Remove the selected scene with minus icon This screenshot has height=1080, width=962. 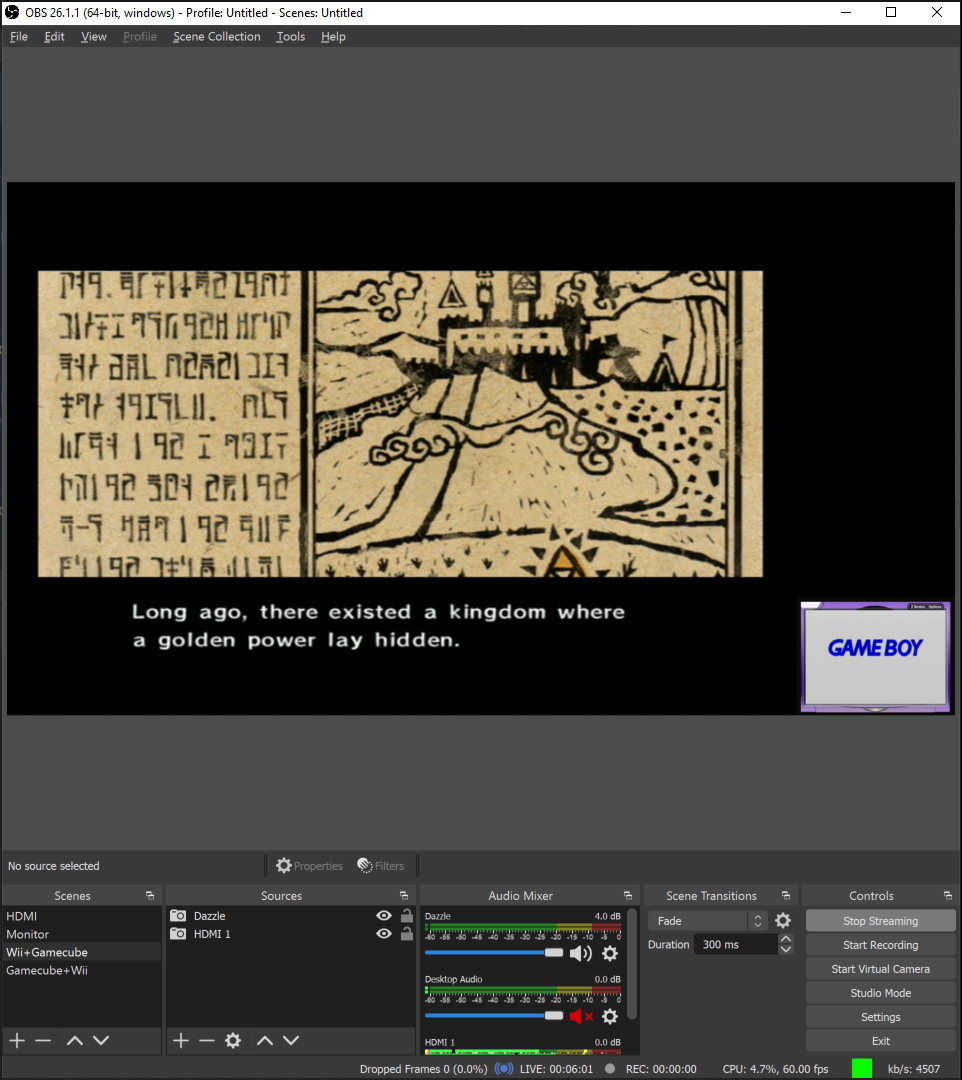[x=43, y=1041]
